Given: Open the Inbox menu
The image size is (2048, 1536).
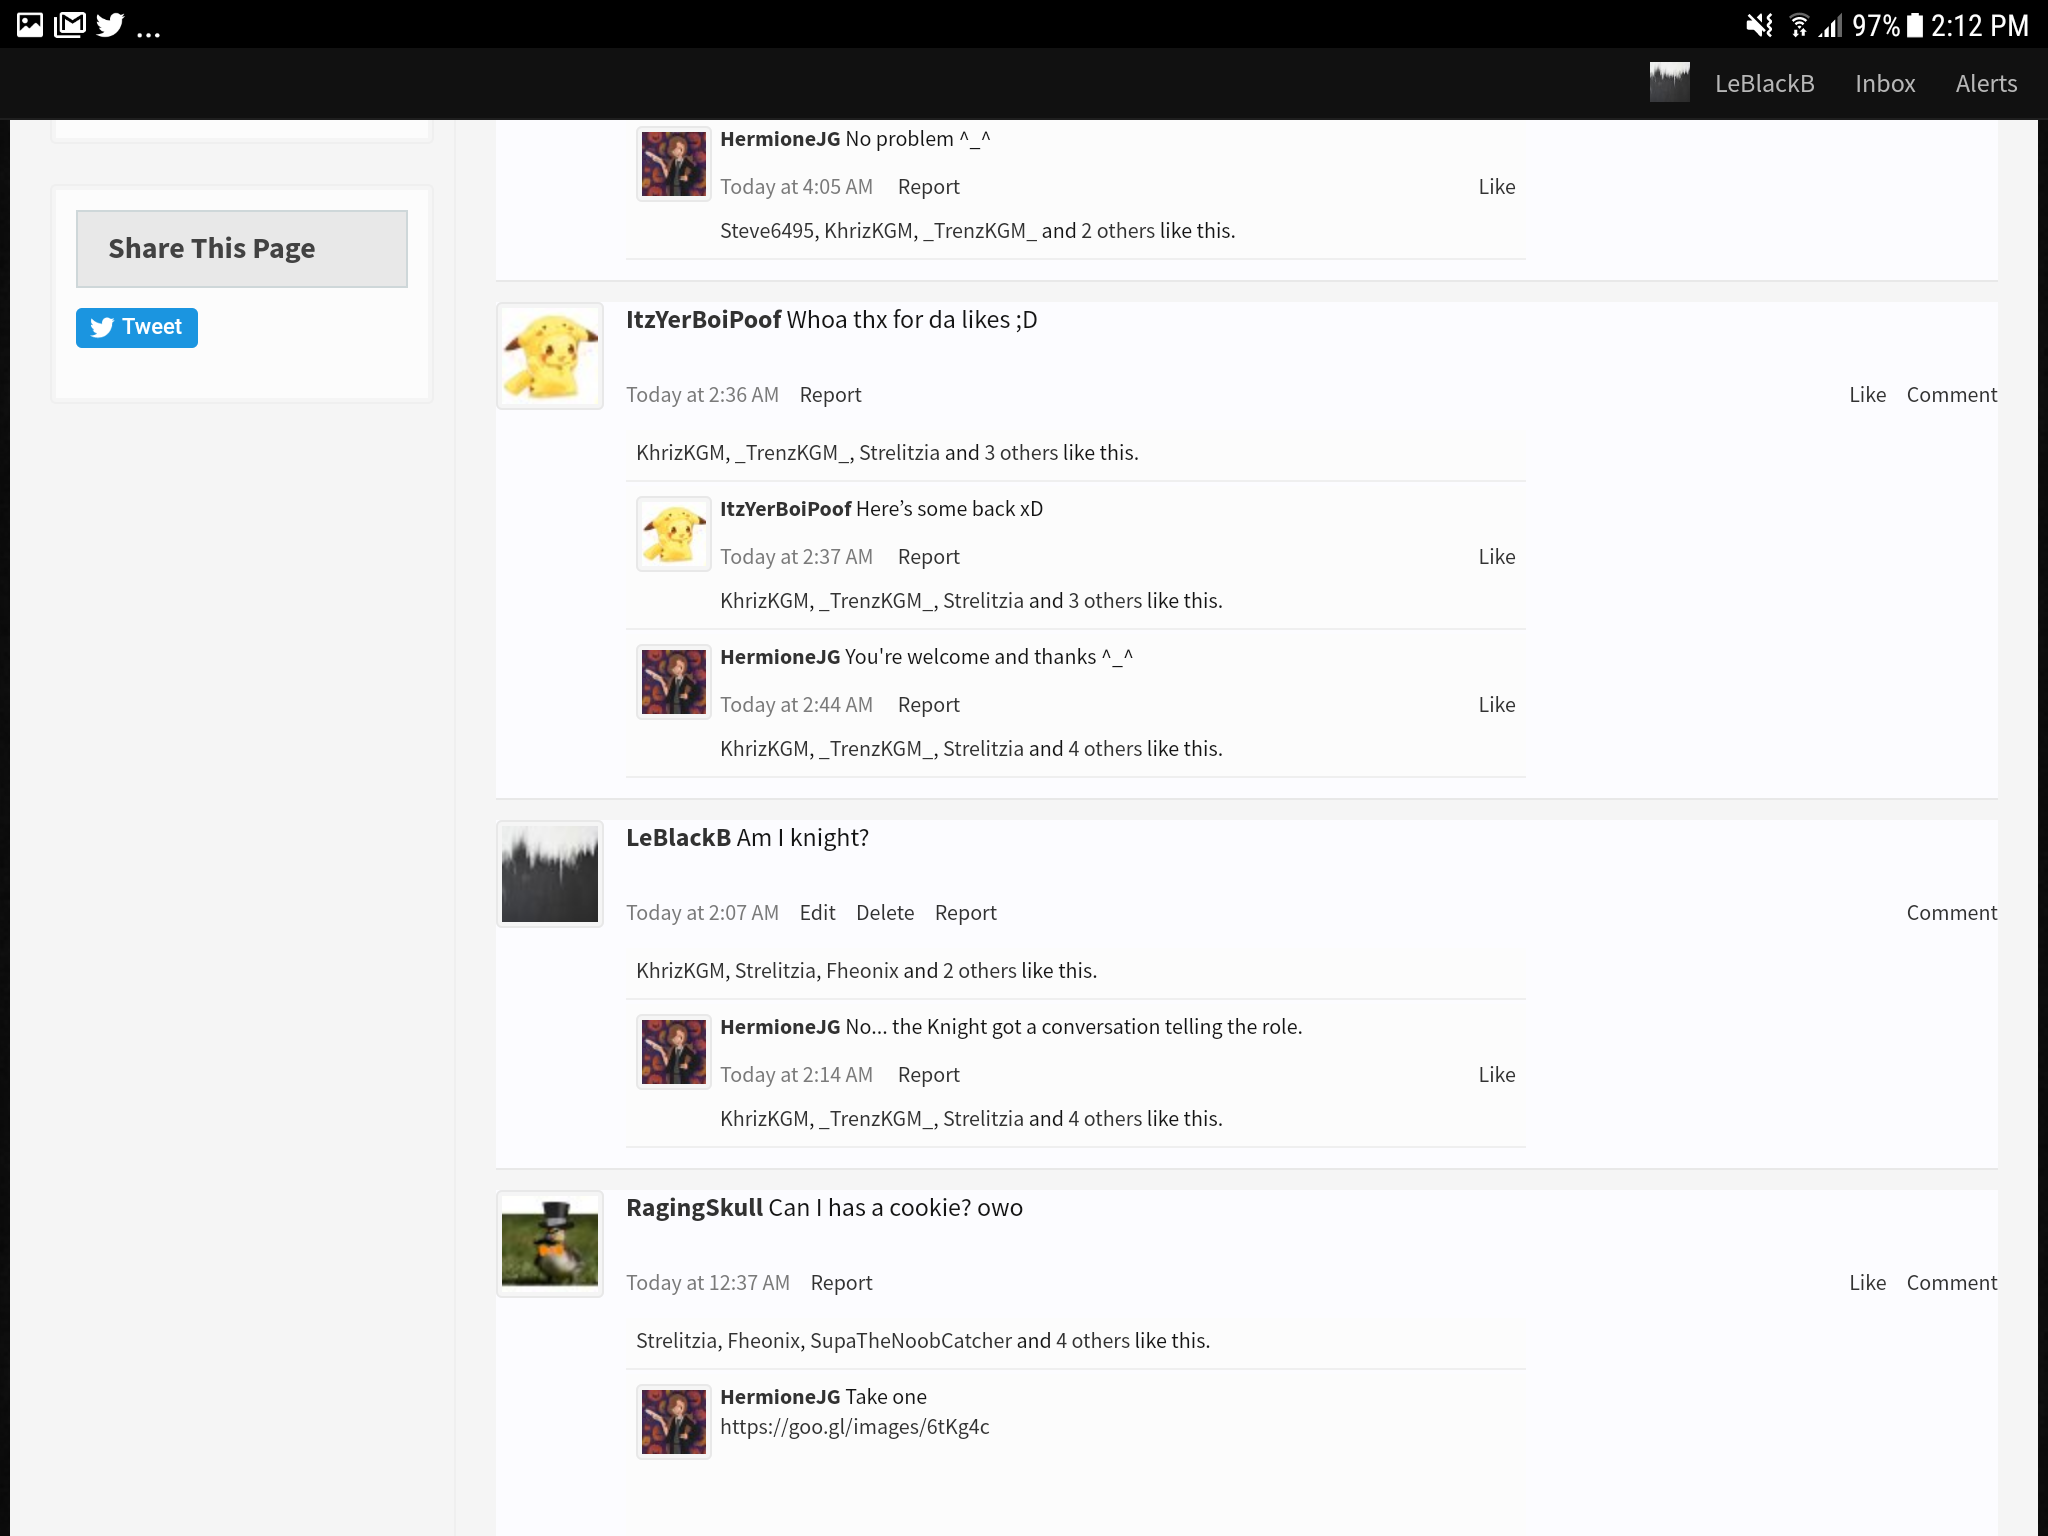Looking at the screenshot, I should (x=1885, y=84).
